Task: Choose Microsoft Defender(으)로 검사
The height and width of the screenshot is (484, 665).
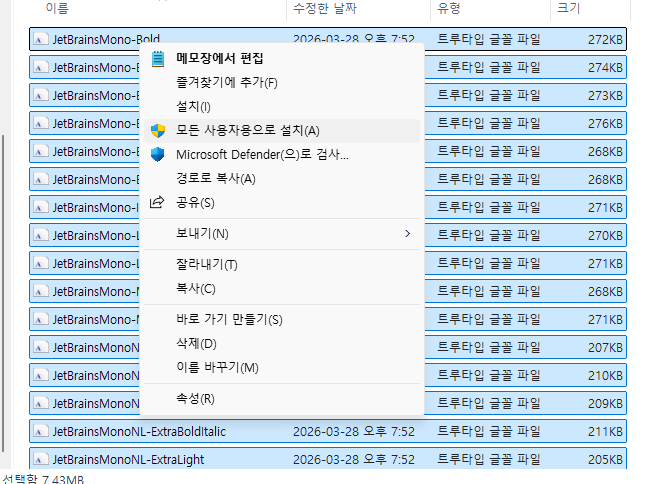Action: (x=282, y=155)
